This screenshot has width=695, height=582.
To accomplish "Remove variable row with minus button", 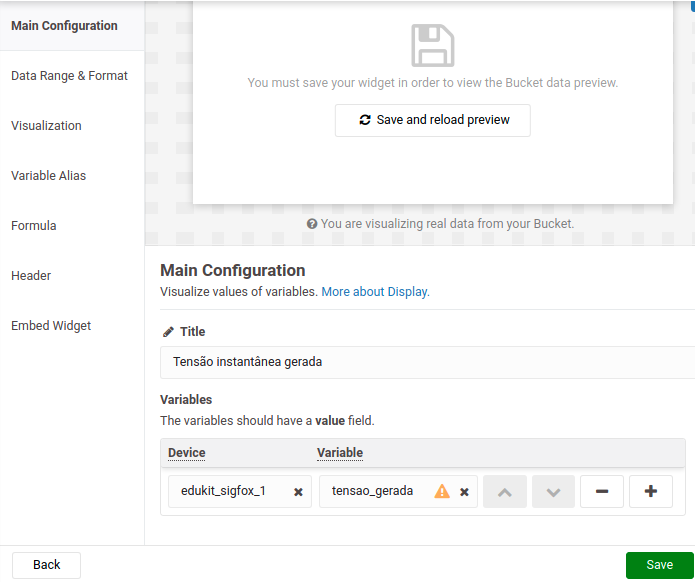I will pyautogui.click(x=602, y=491).
